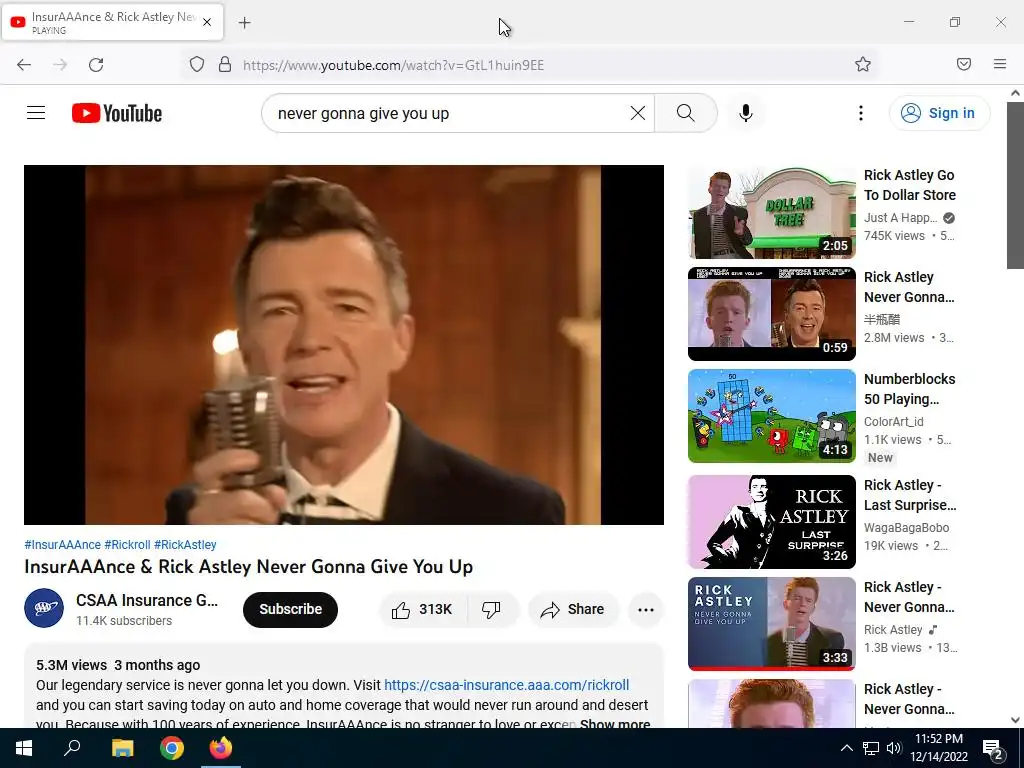1024x768 pixels.
Task: Launch Google Chrome from taskbar
Action: click(x=172, y=748)
